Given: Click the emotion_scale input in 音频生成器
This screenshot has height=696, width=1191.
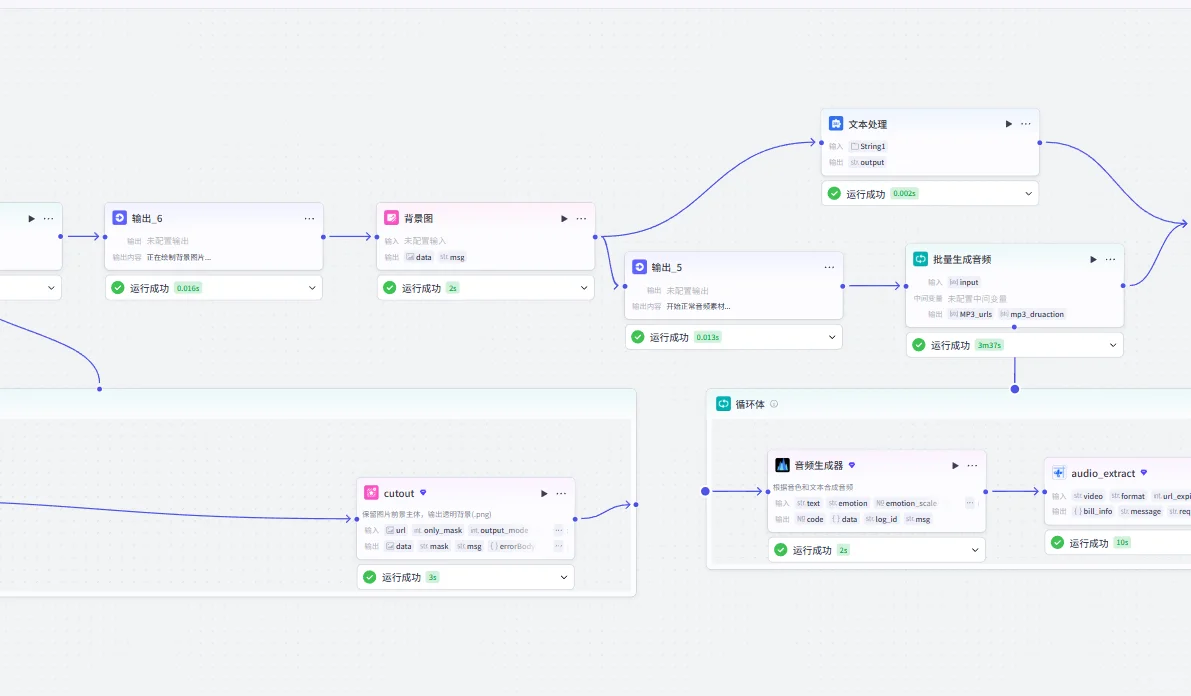Looking at the screenshot, I should pyautogui.click(x=906, y=503).
